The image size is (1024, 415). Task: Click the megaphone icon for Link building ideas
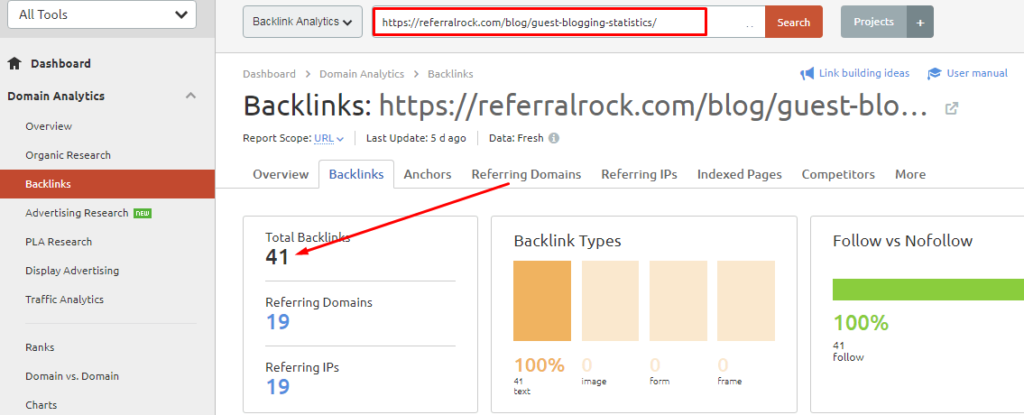[x=807, y=74]
